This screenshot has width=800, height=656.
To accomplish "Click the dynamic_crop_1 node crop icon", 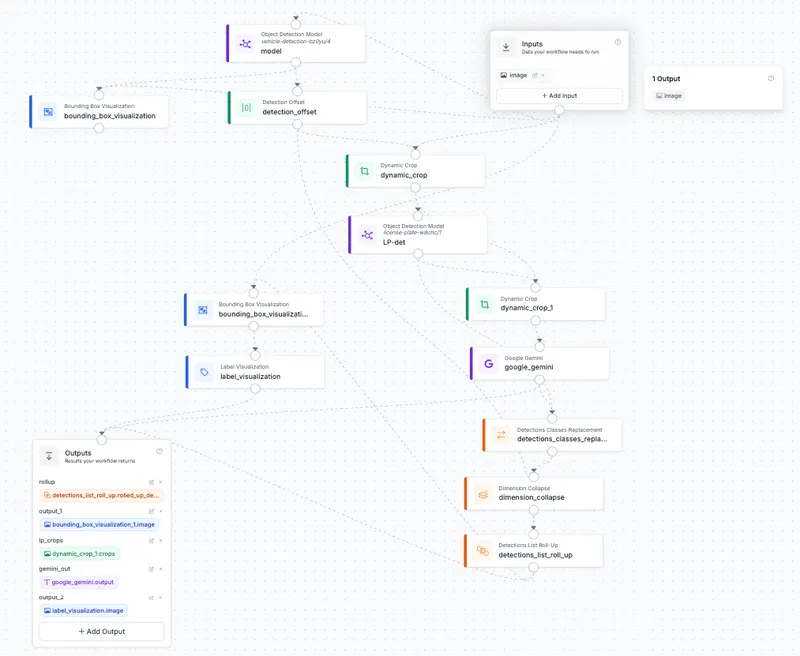I will 485,305.
